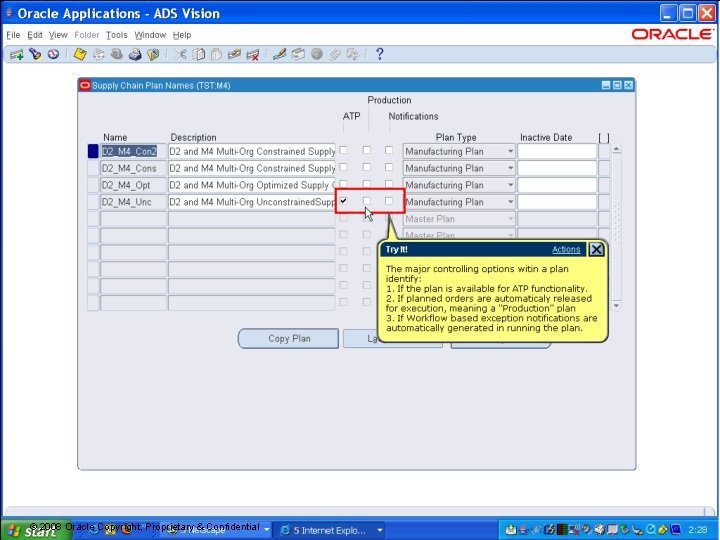Click the Next Step toolbar icon

tap(99, 55)
